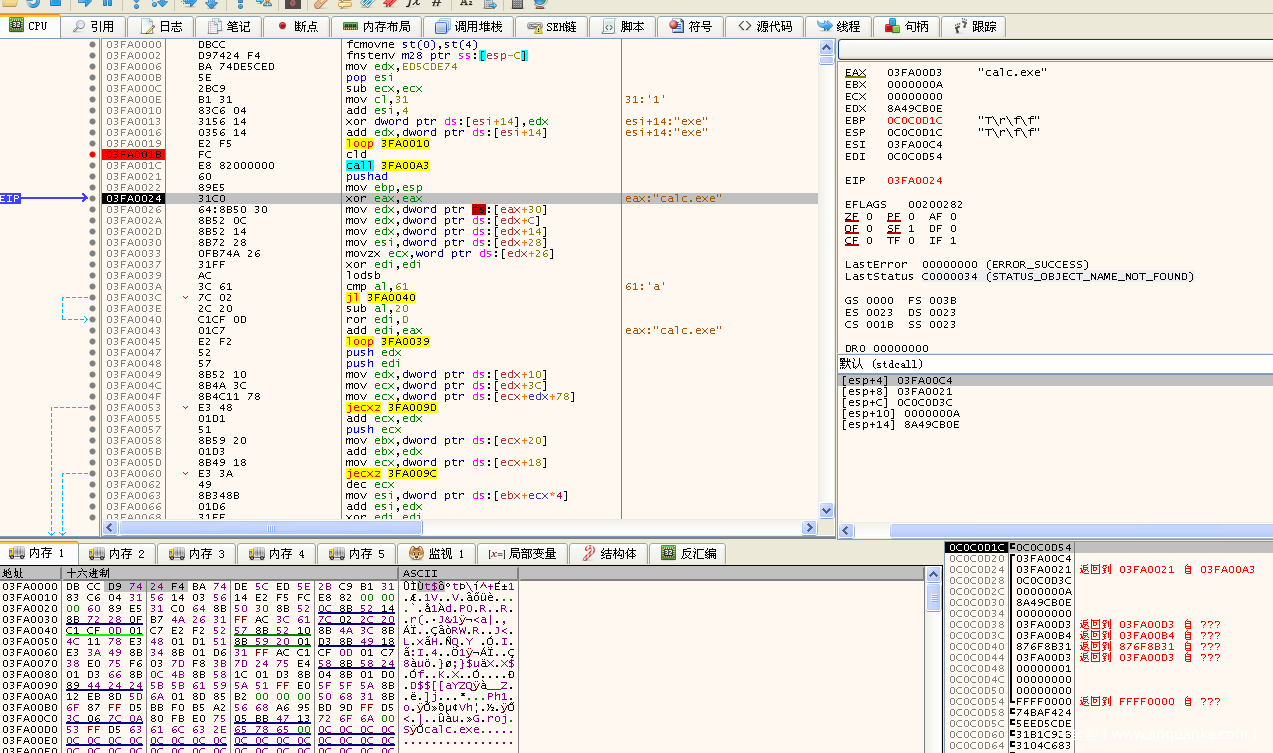
Task: Open the watch (监视 1) panel tab
Action: click(x=437, y=553)
